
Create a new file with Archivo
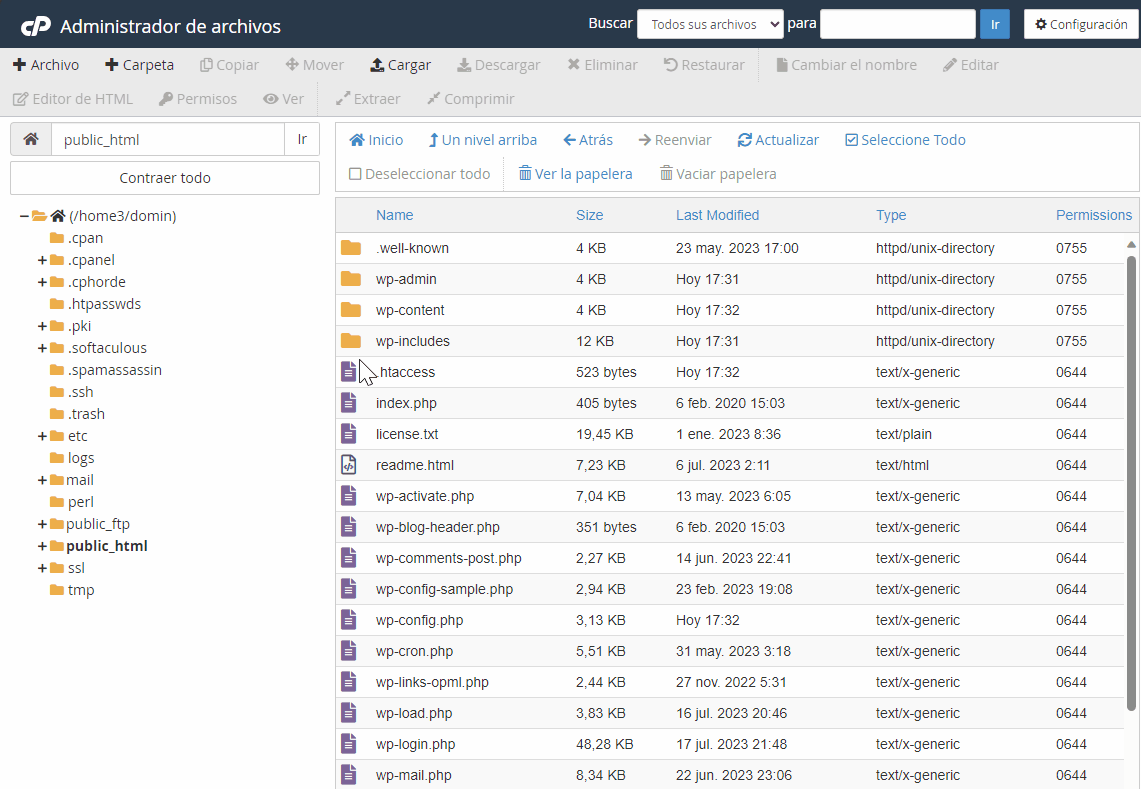point(46,65)
